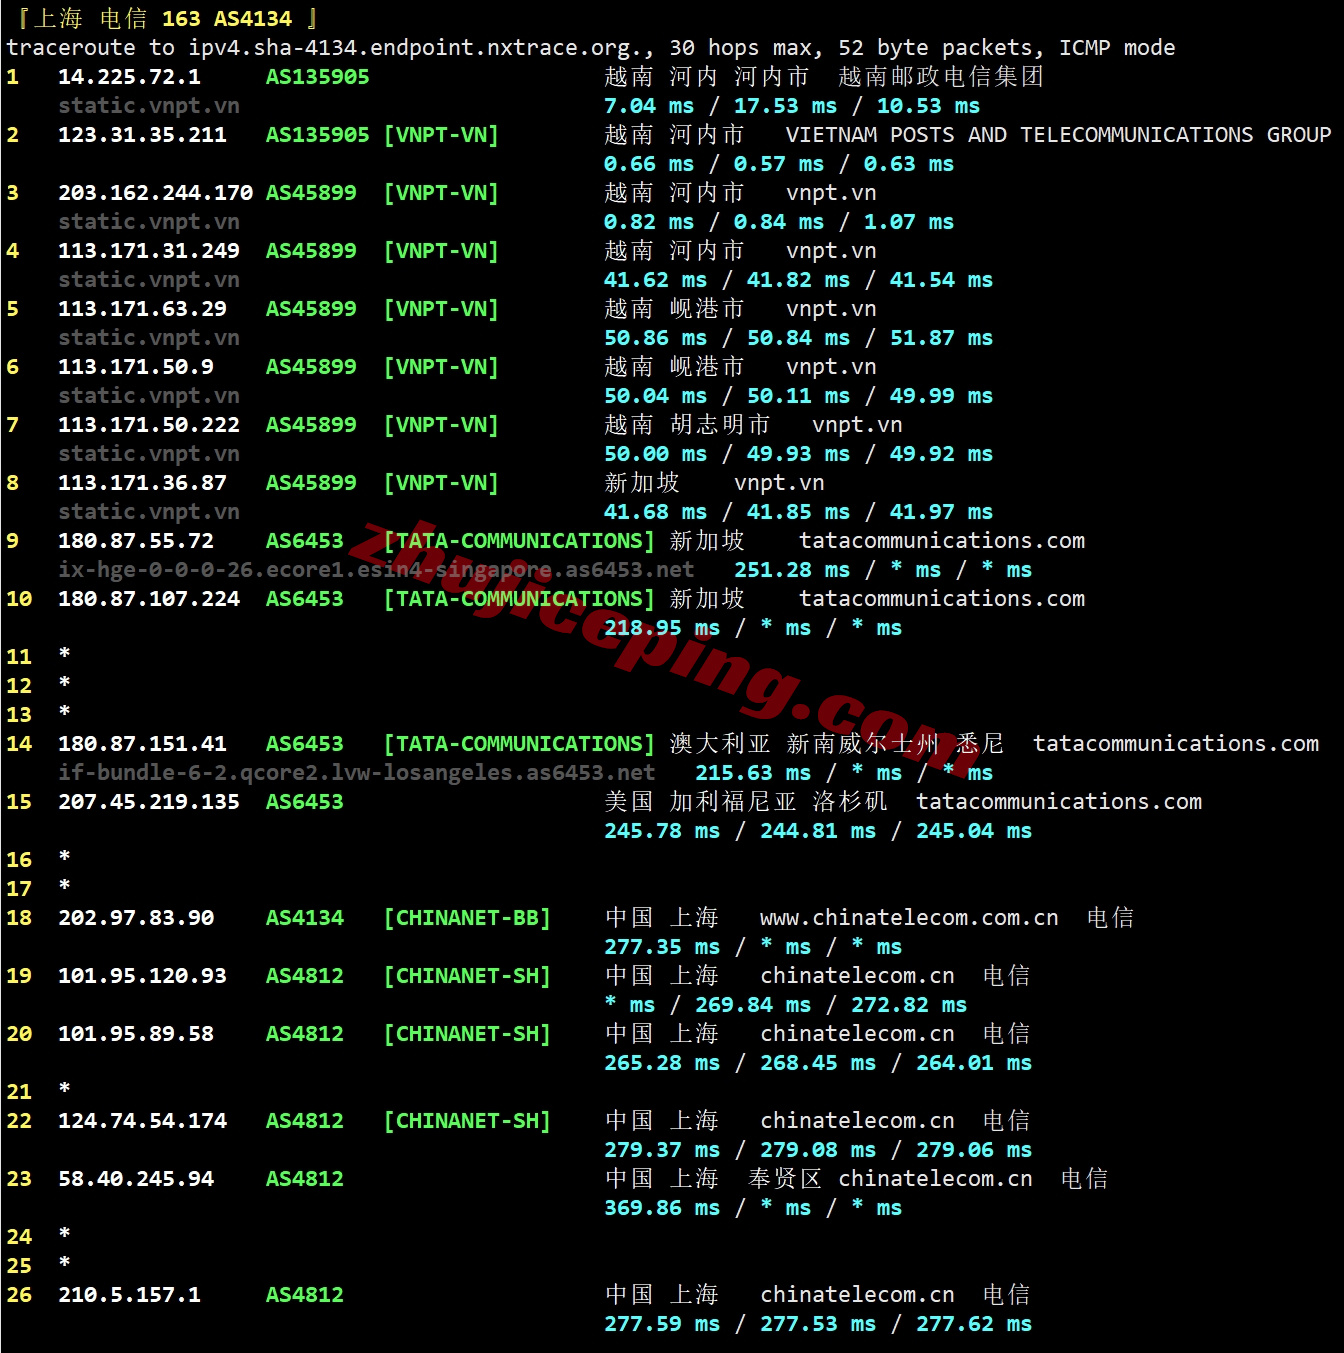The image size is (1344, 1353).
Task: Click the hostname ix-hge-0-0-0-26.ecore1.esin4-singapore.as6453.net
Action: [376, 570]
